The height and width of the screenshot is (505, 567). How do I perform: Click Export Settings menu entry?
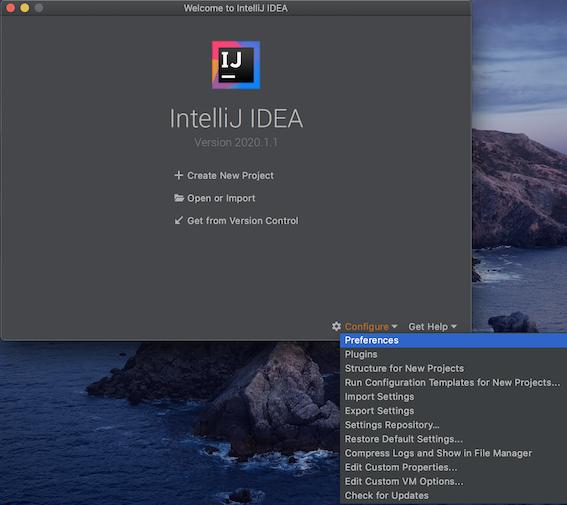point(453,411)
